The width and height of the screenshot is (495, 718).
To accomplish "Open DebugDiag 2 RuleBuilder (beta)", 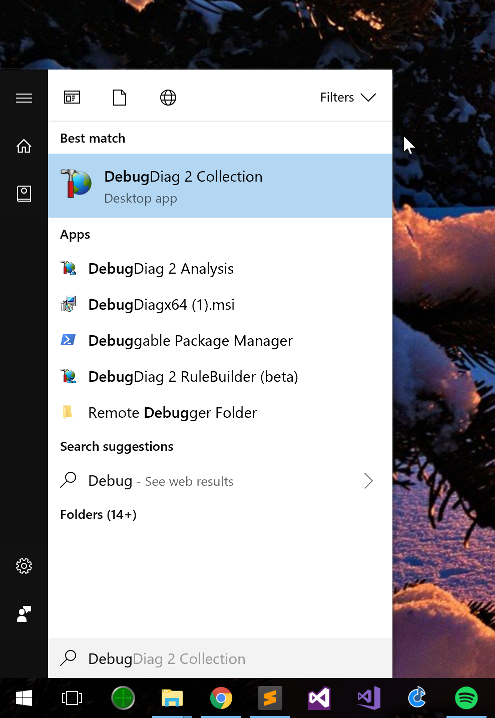I will pyautogui.click(x=220, y=376).
